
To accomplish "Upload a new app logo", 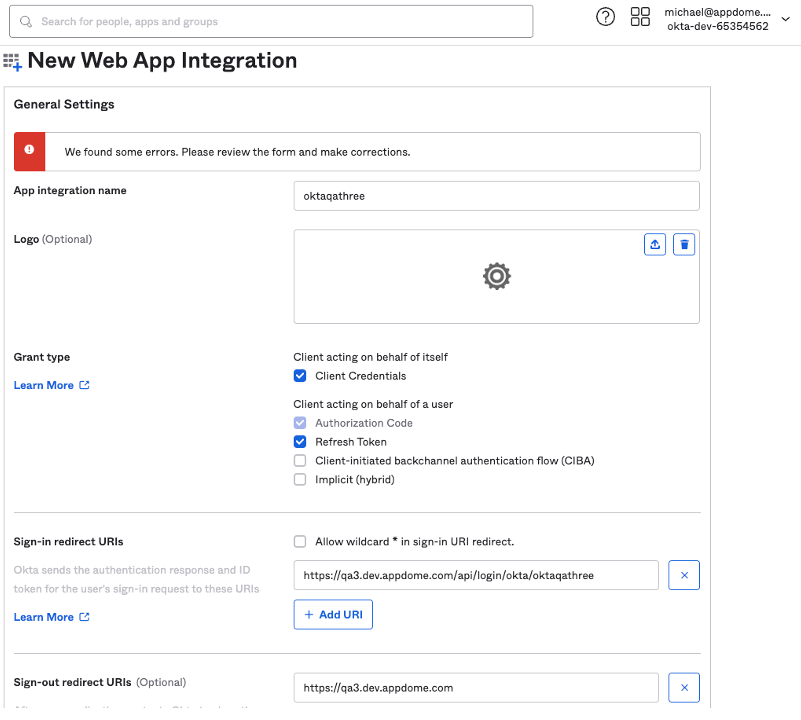I will point(654,243).
